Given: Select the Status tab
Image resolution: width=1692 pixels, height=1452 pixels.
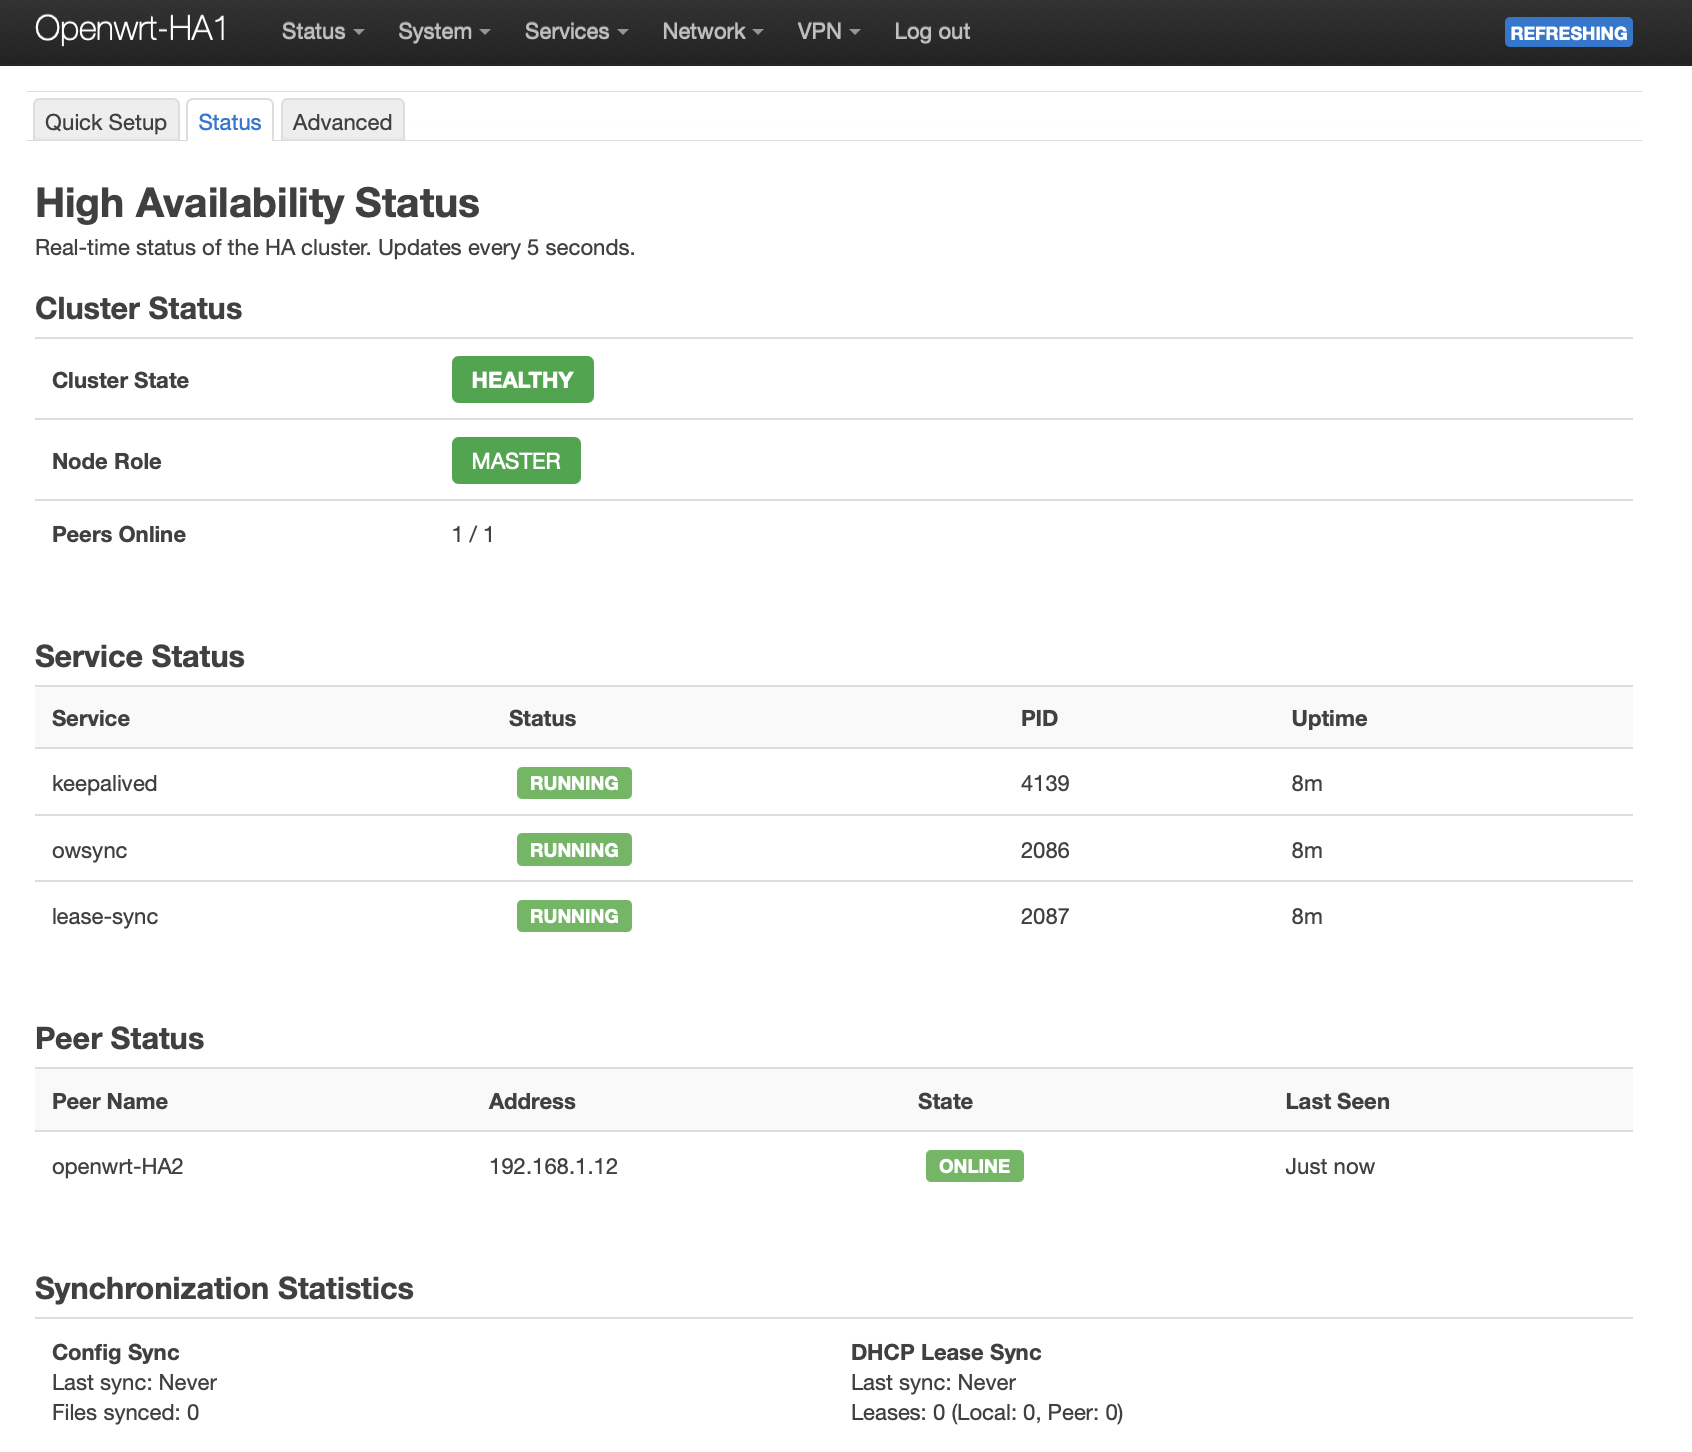Looking at the screenshot, I should (x=230, y=122).
